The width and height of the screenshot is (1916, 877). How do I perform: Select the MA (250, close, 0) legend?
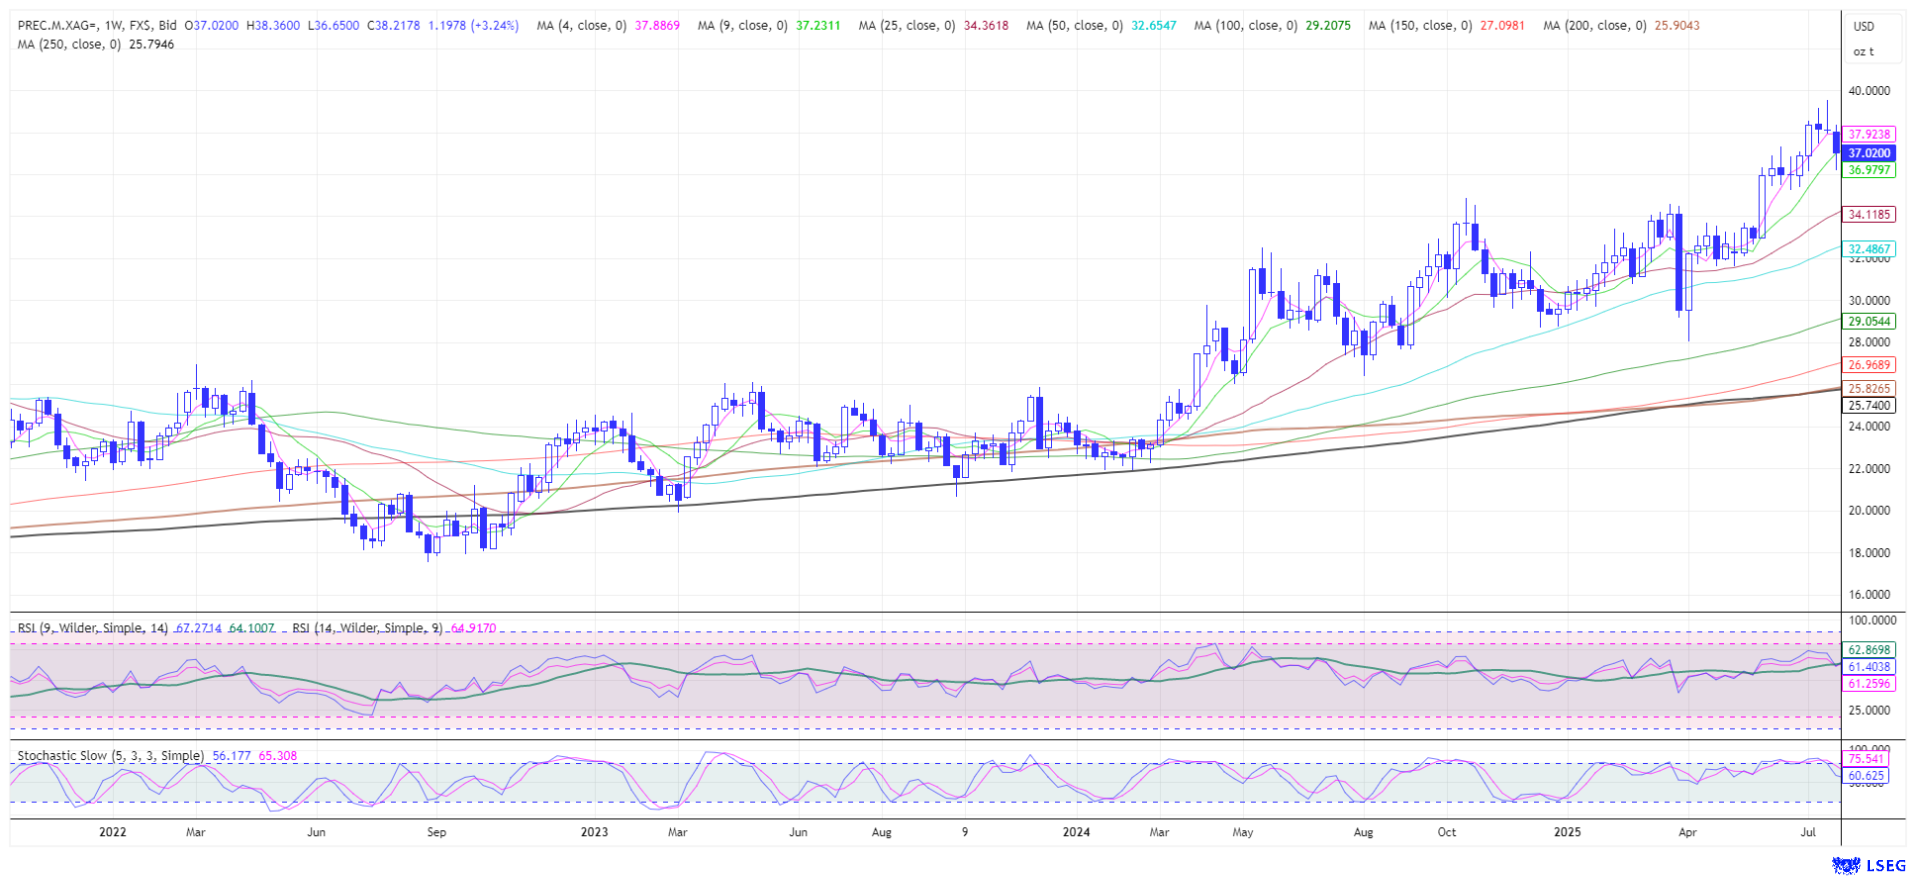(x=69, y=45)
